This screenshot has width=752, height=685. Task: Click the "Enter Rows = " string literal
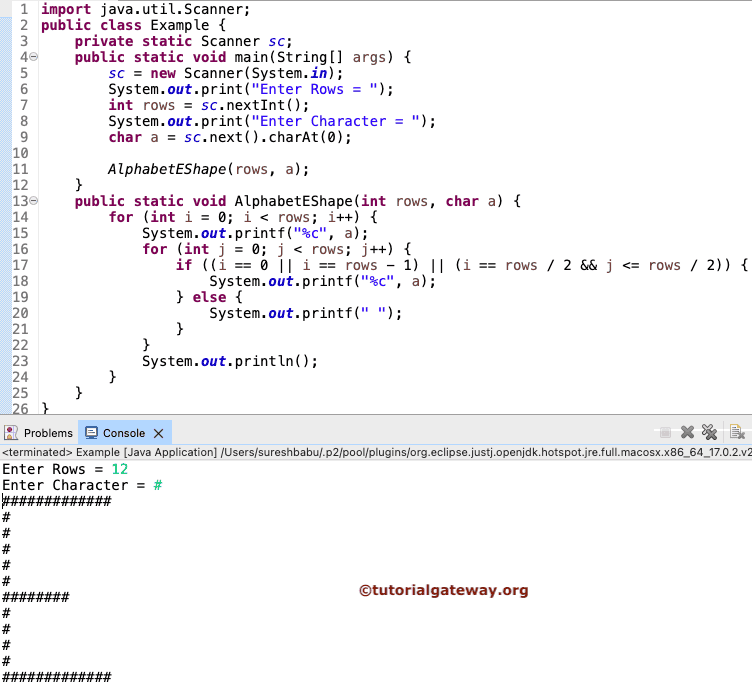(x=314, y=89)
